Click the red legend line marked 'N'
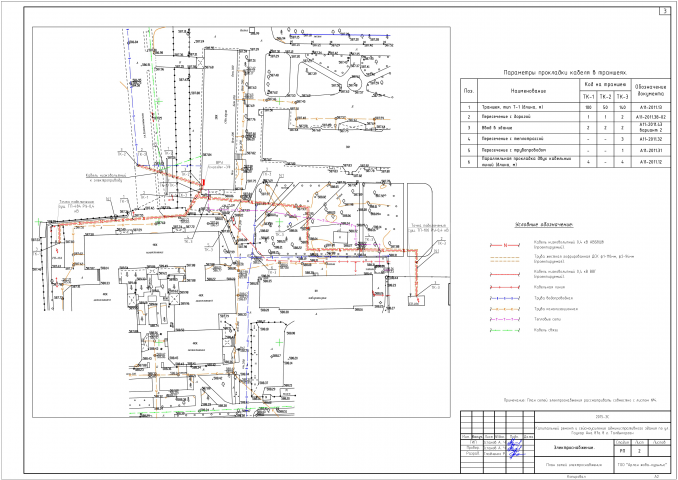 [504, 245]
